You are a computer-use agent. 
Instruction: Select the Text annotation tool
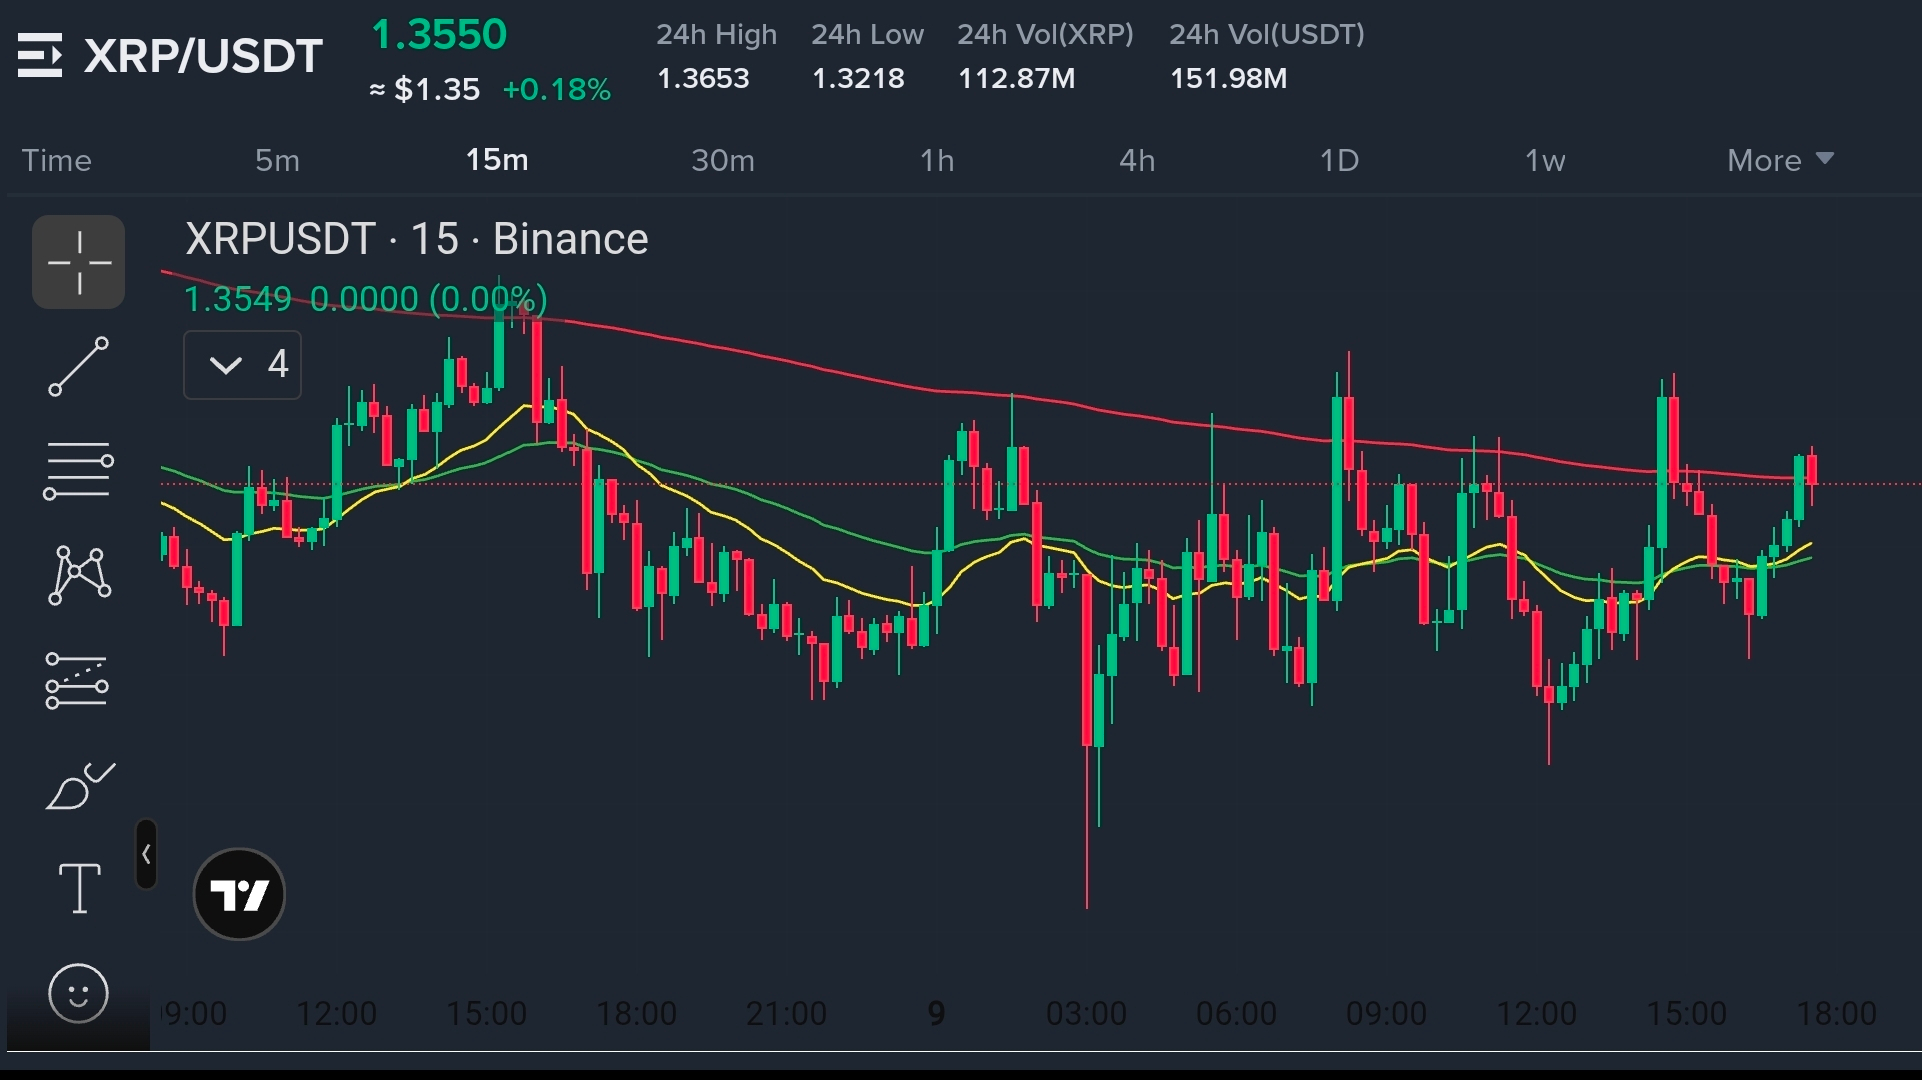click(x=78, y=889)
